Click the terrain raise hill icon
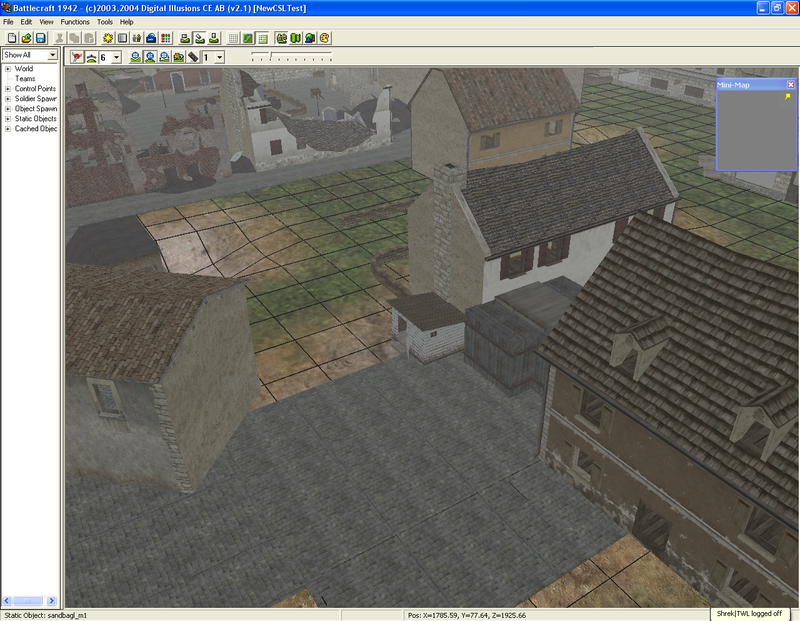800x621 pixels. [x=91, y=57]
